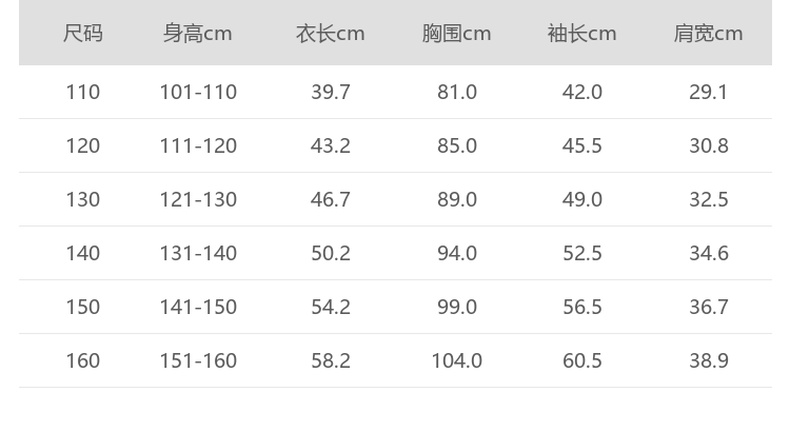Click the chest measurement 89.0 cell
790x431 pixels.
pyautogui.click(x=457, y=199)
